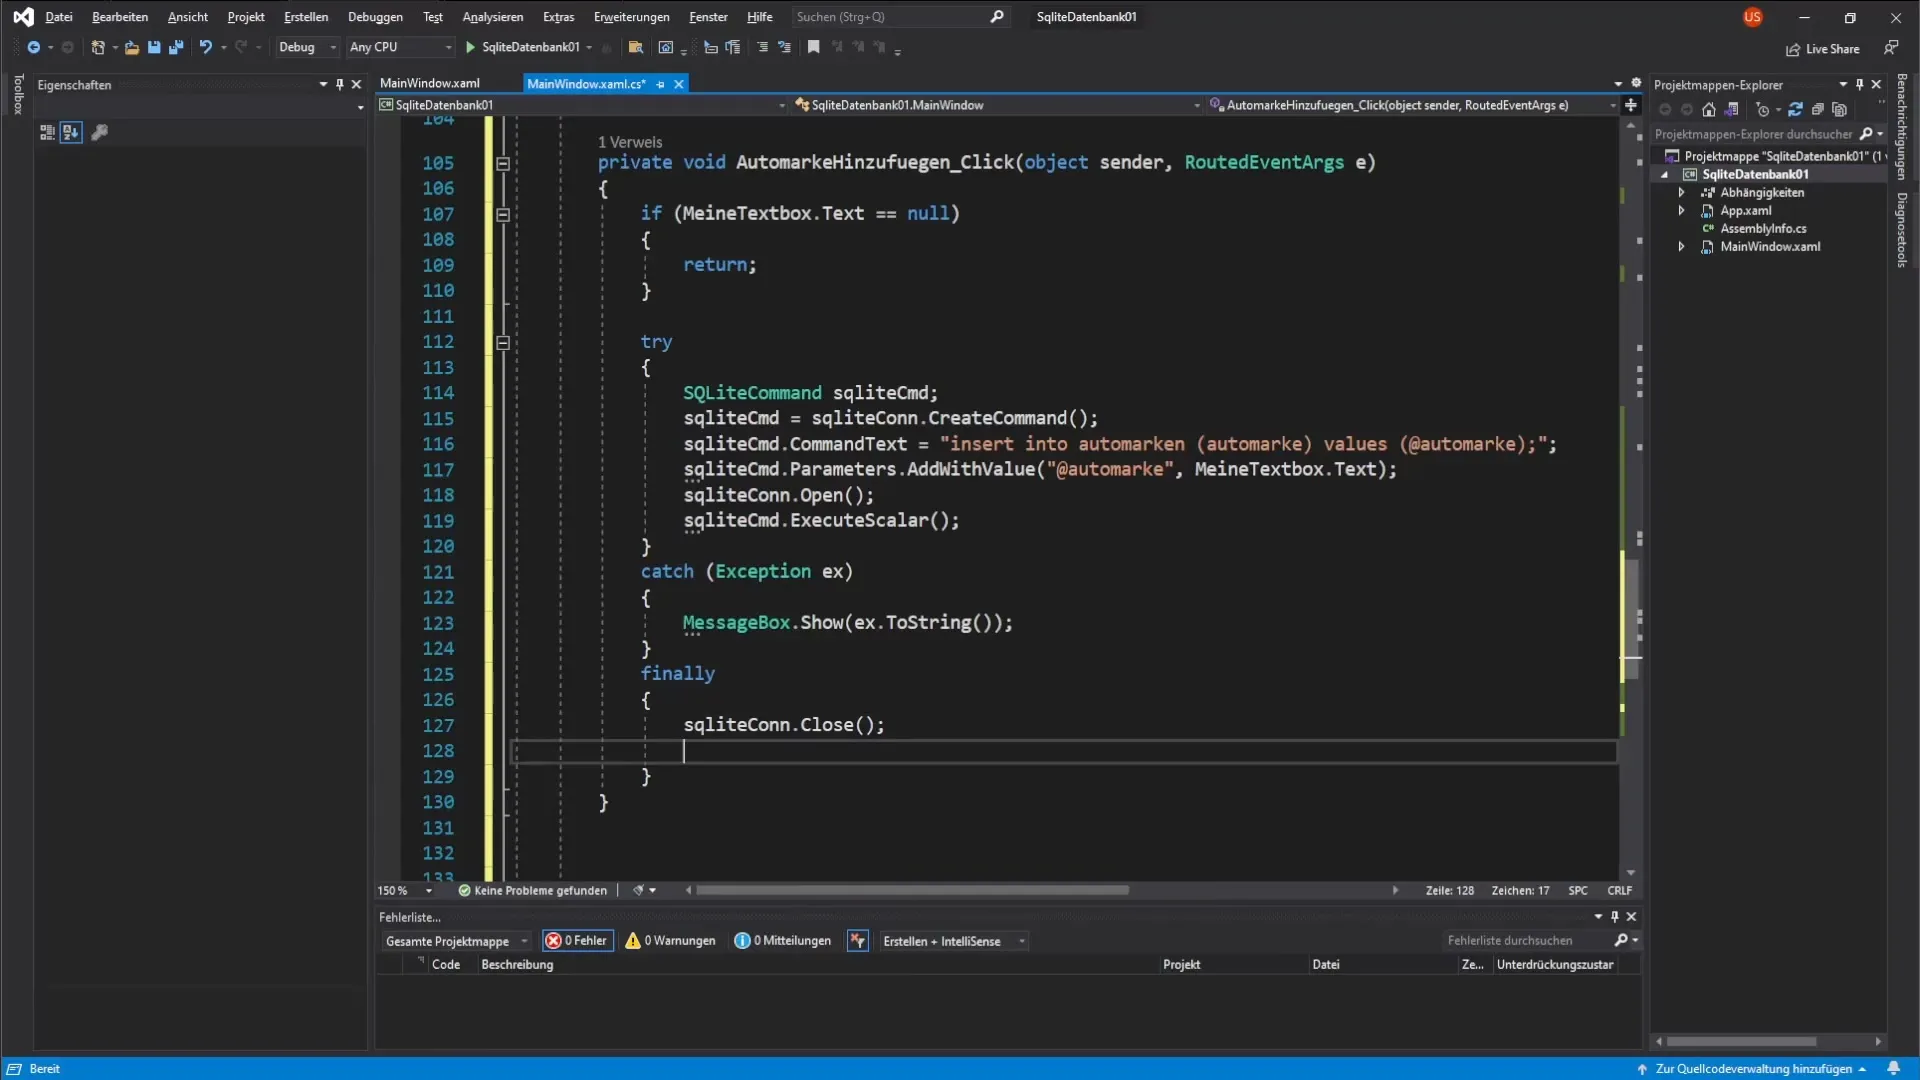Screen dimensions: 1920x1080
Task: Toggle pin on MainWindow.xaml.cs tab
Action: [660, 84]
